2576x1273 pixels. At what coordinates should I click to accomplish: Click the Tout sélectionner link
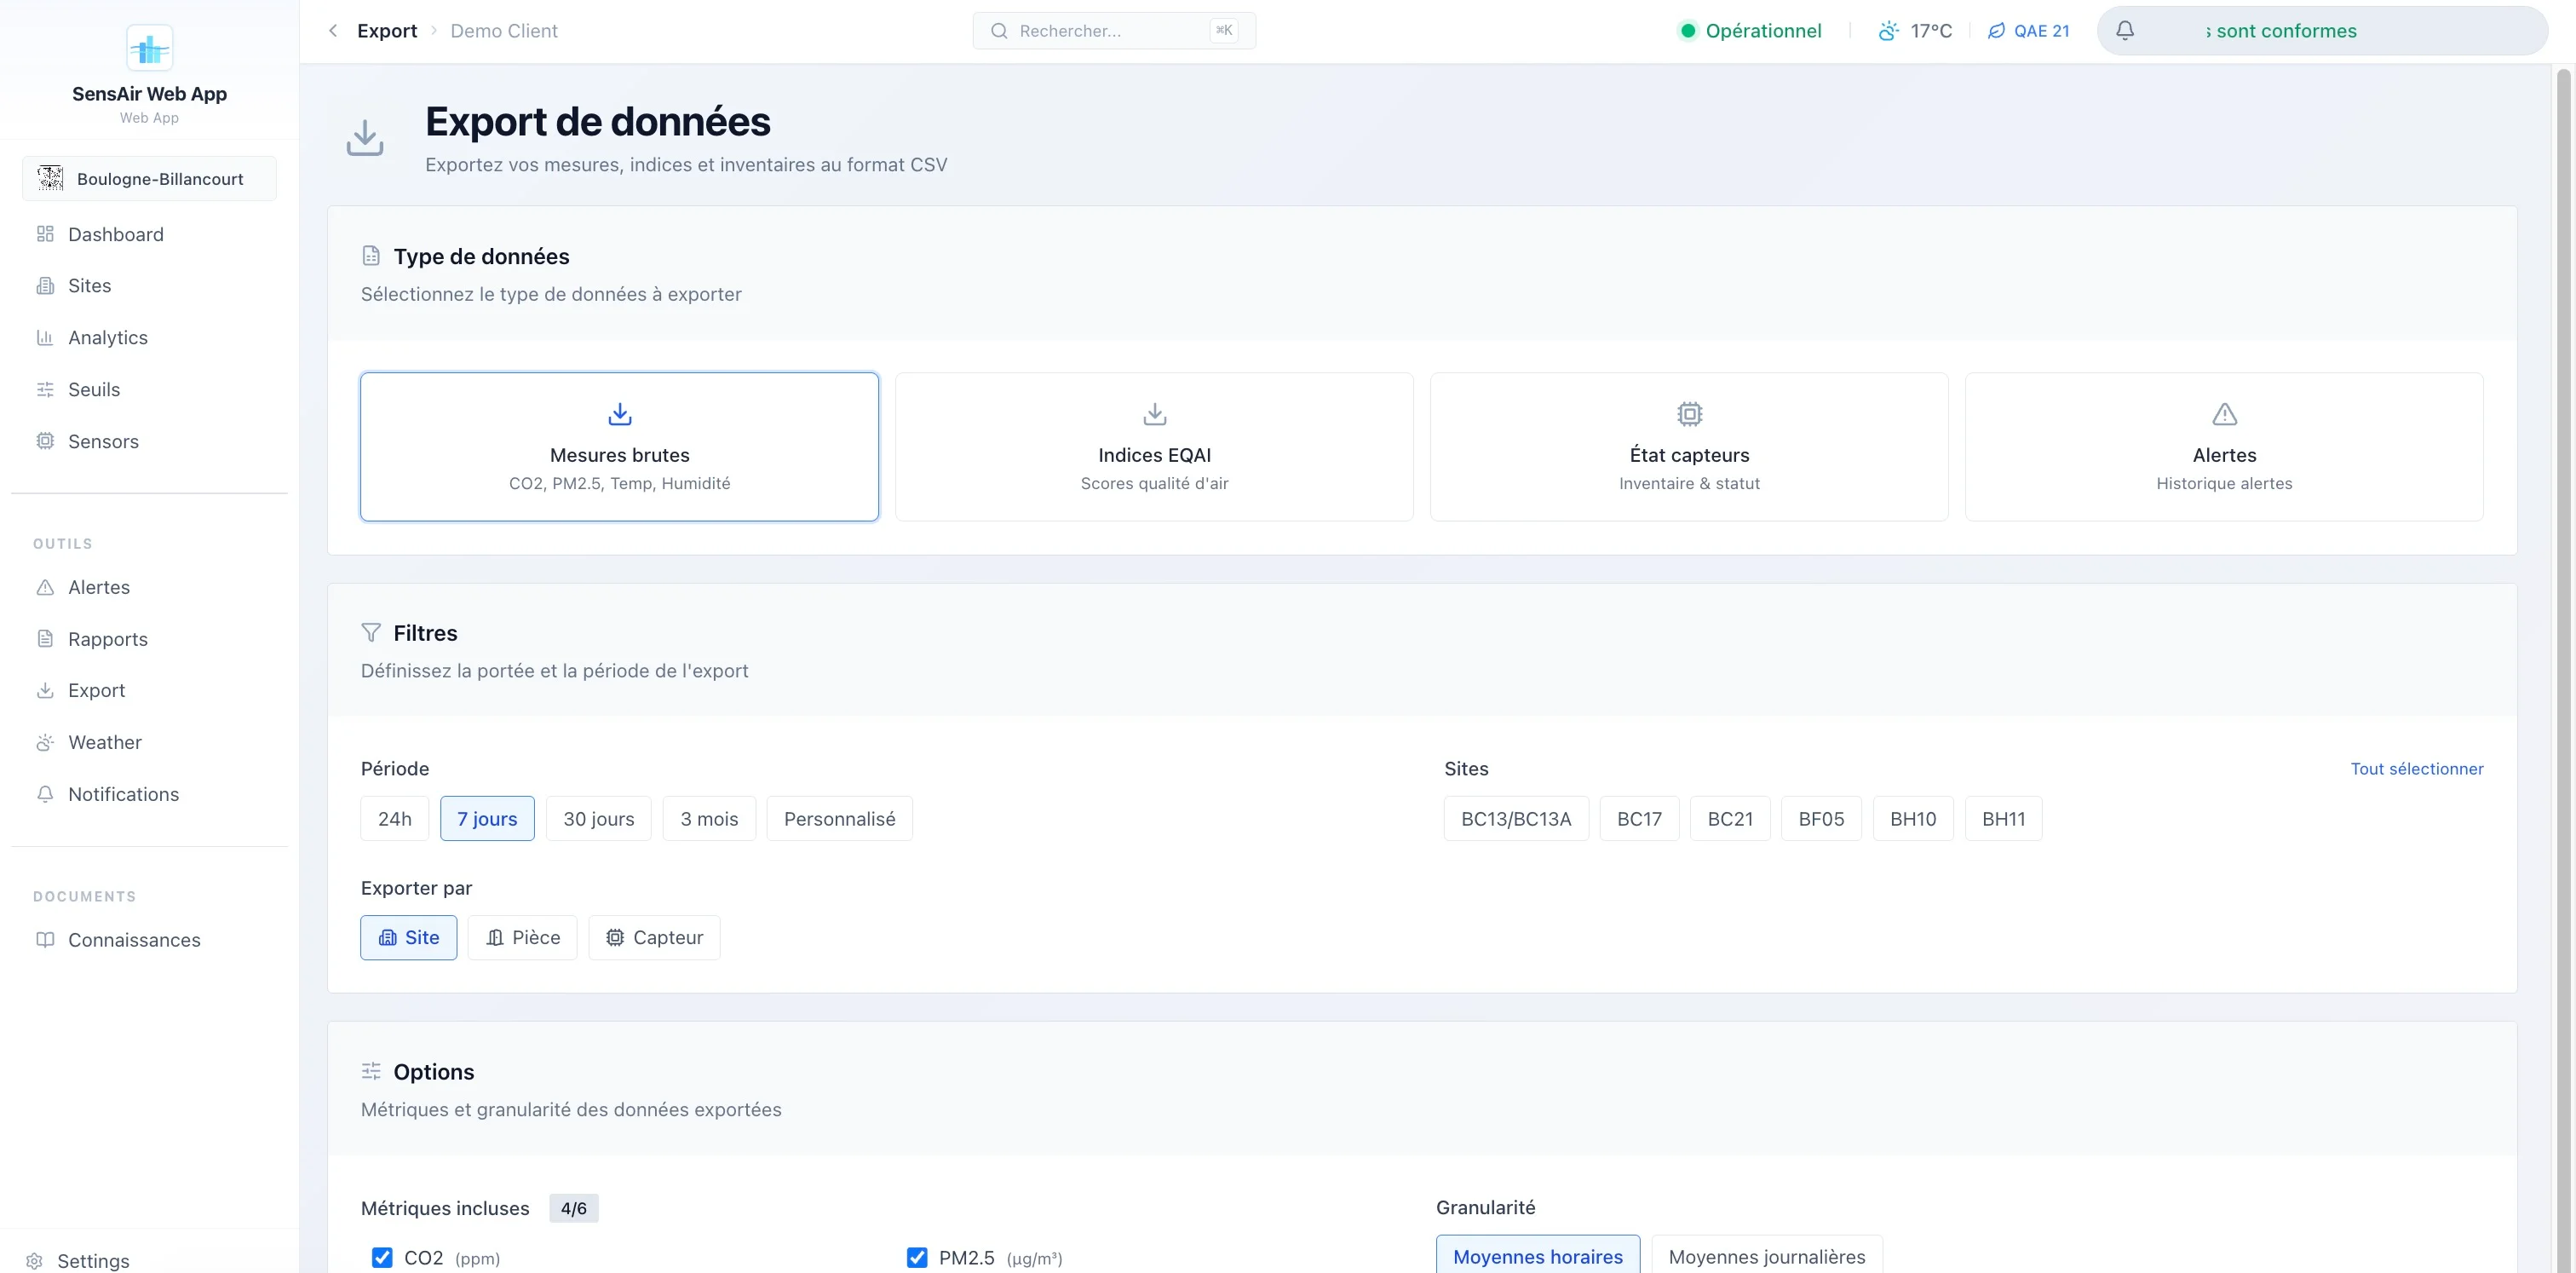(2417, 769)
